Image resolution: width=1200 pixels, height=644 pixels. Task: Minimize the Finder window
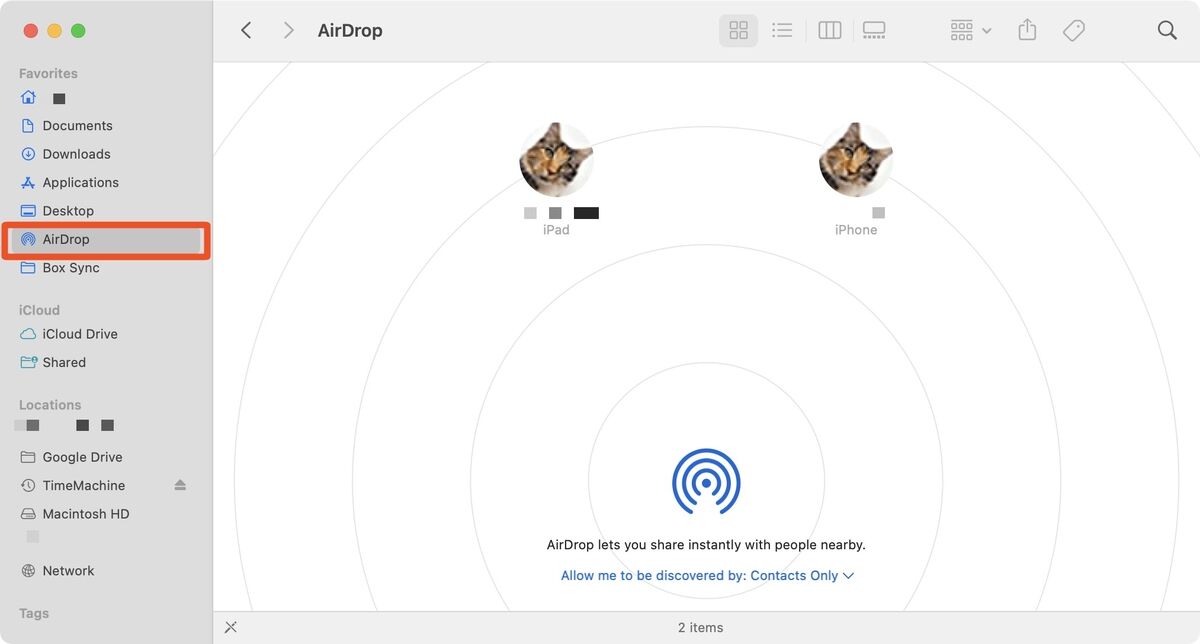[x=54, y=31]
